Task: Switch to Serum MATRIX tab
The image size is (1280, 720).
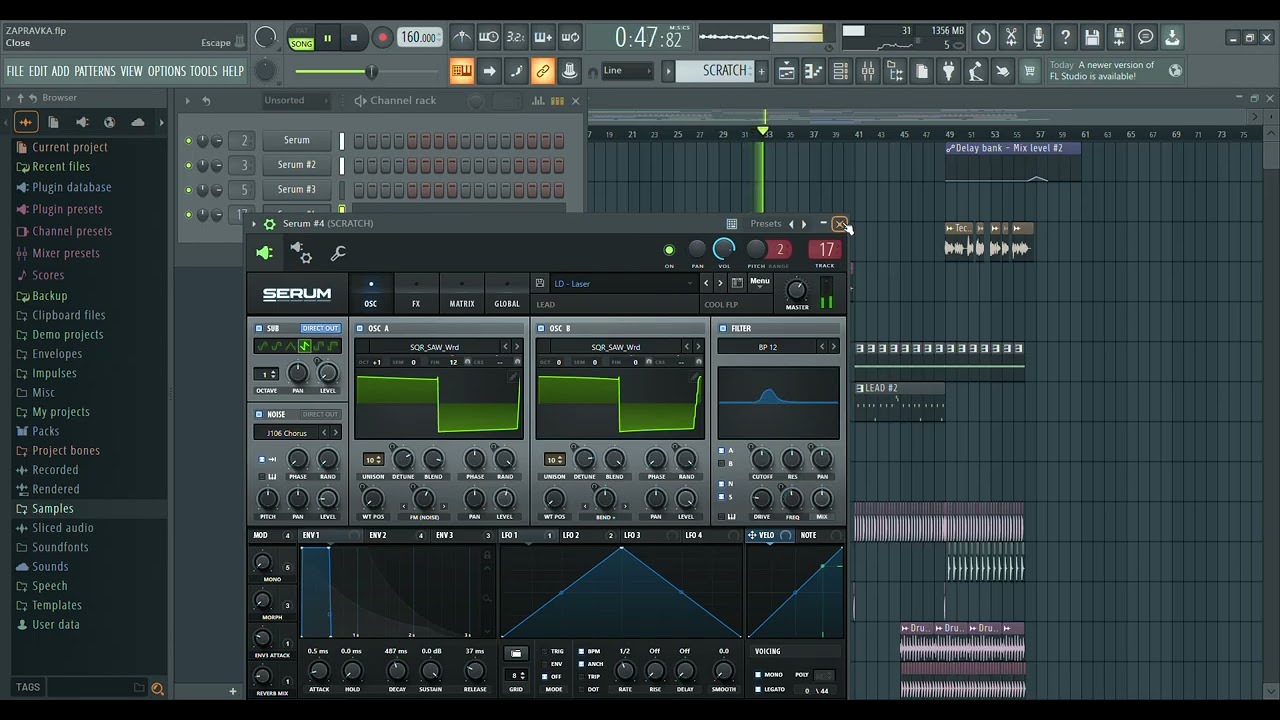Action: coord(462,294)
